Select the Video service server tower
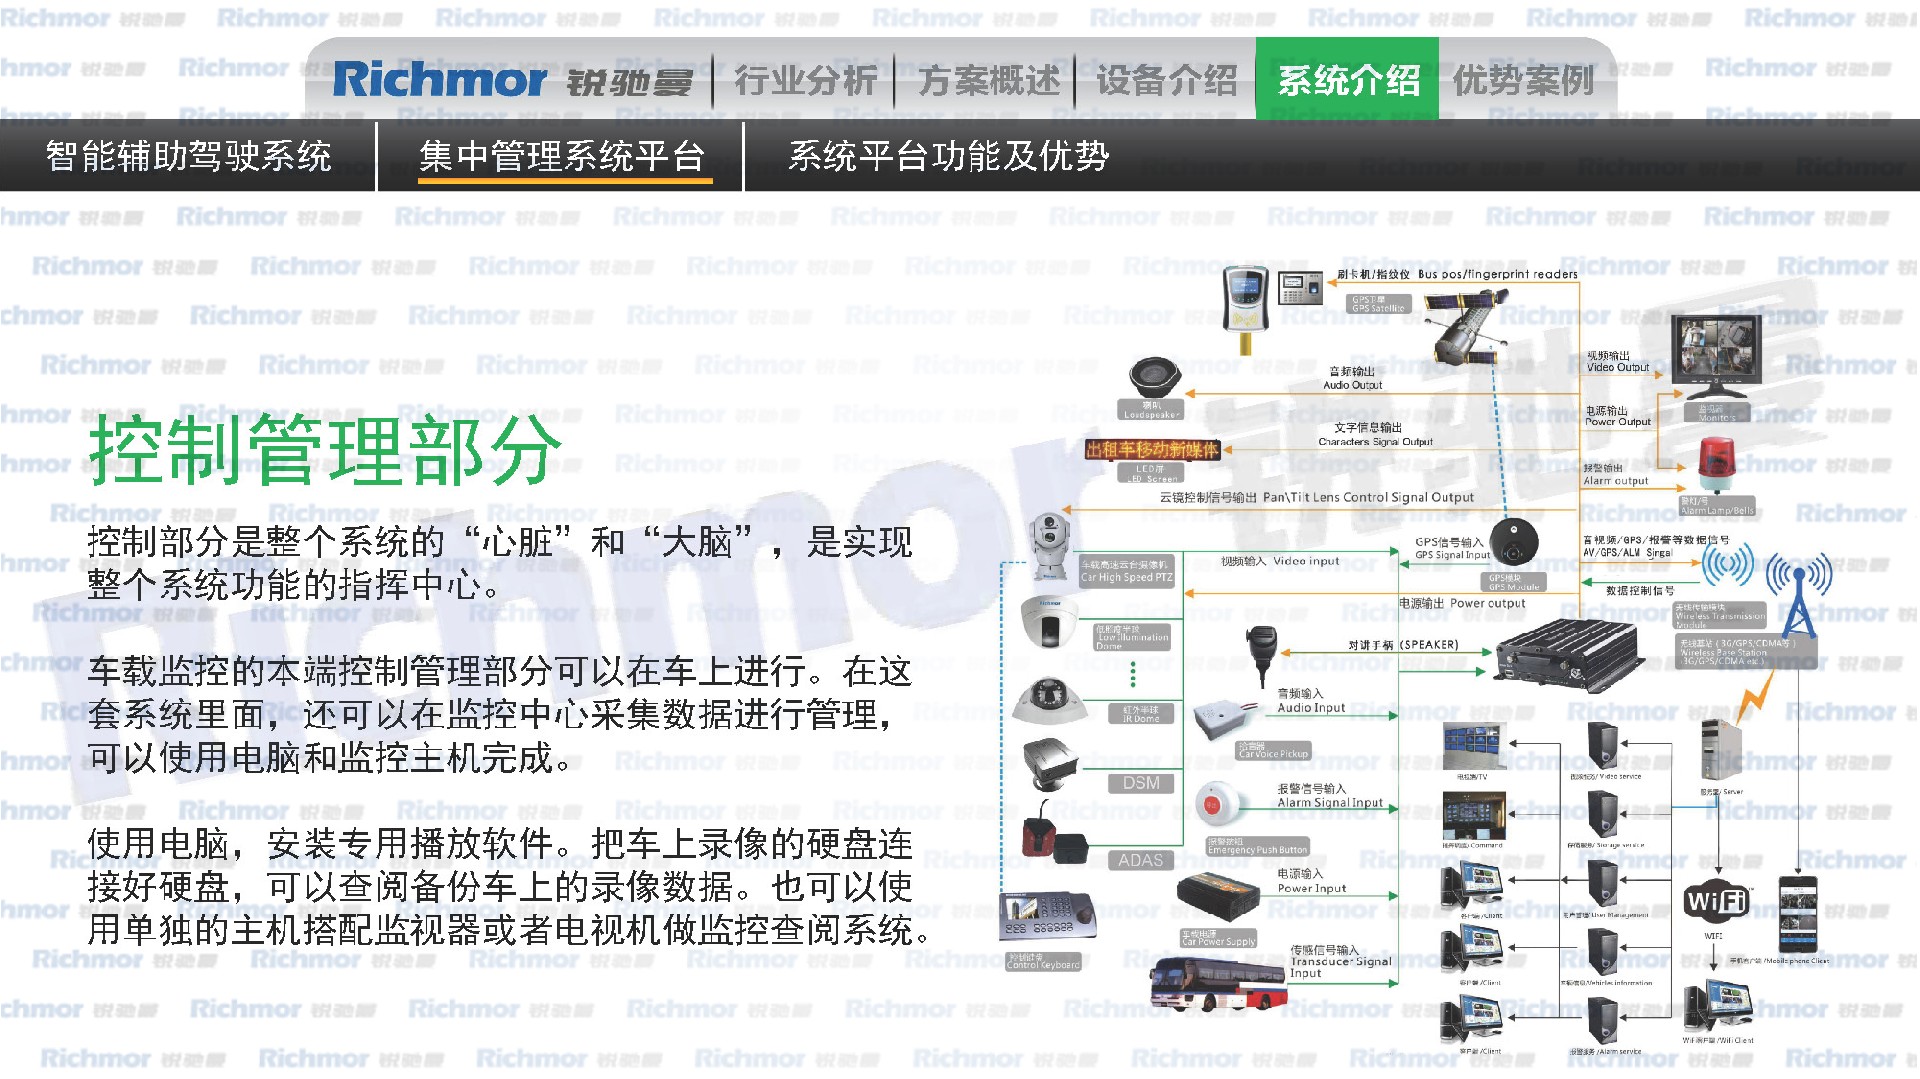Viewport: 1920px width, 1079px height. [x=1604, y=746]
